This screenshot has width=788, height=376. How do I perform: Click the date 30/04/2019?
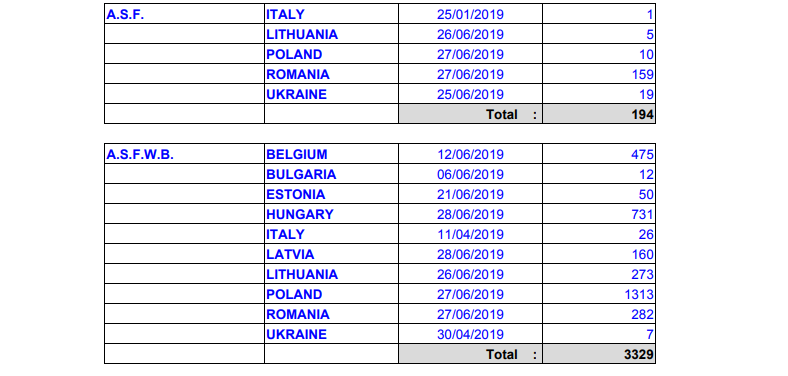coord(470,334)
